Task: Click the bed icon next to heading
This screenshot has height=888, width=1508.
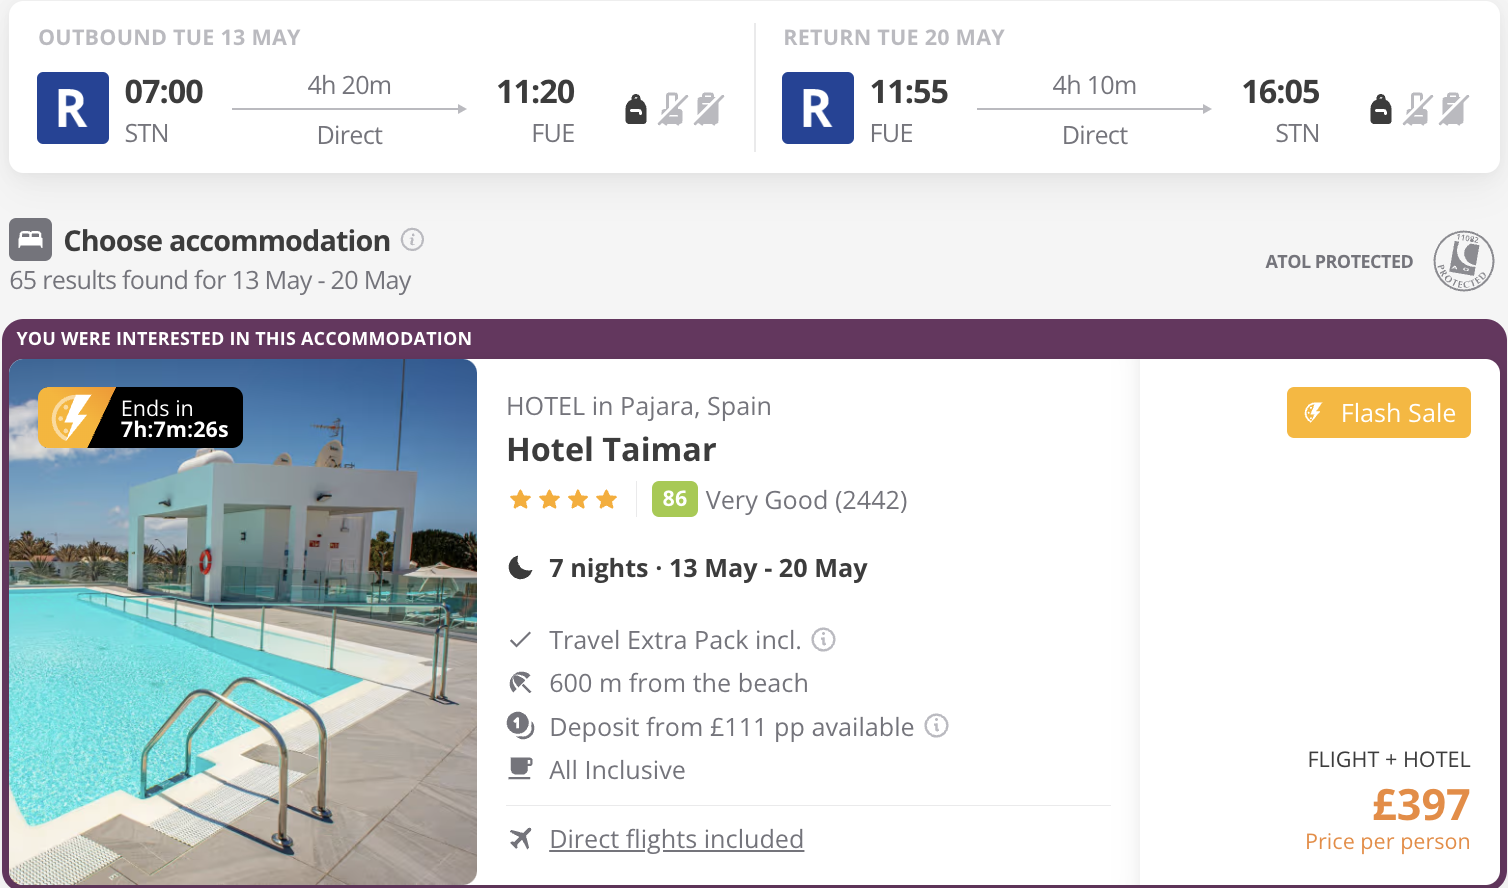Action: pyautogui.click(x=30, y=240)
